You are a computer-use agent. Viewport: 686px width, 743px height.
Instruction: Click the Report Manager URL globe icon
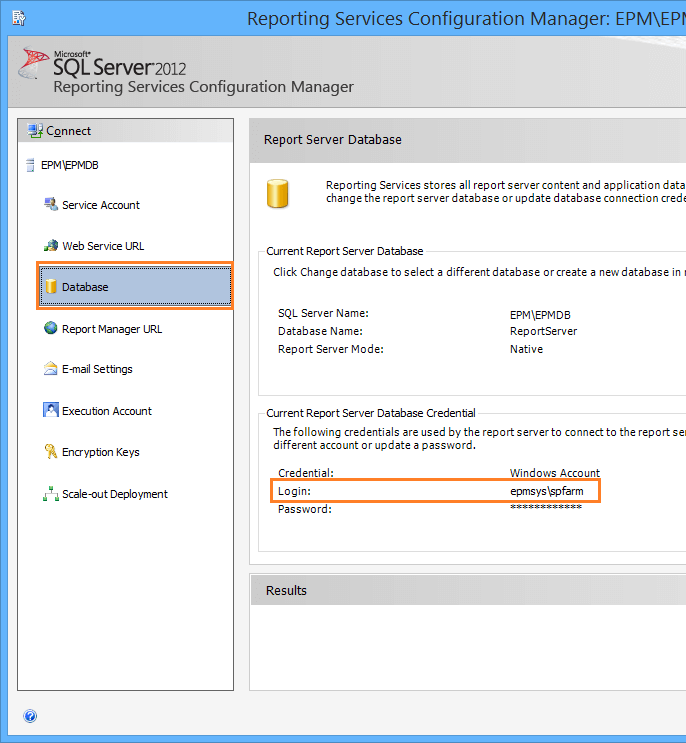coord(51,328)
